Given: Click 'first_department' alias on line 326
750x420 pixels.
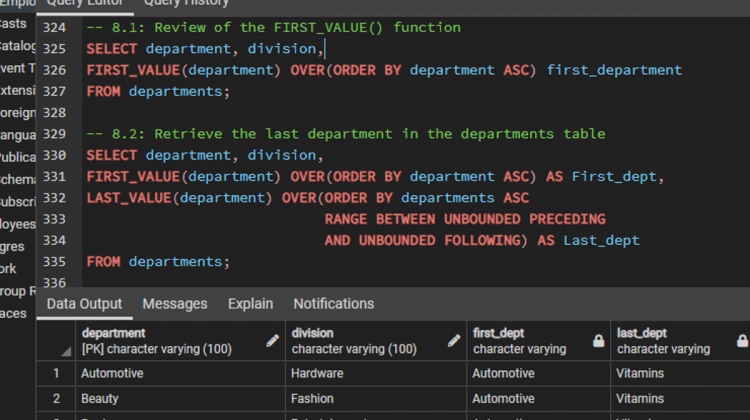Looking at the screenshot, I should (614, 70).
